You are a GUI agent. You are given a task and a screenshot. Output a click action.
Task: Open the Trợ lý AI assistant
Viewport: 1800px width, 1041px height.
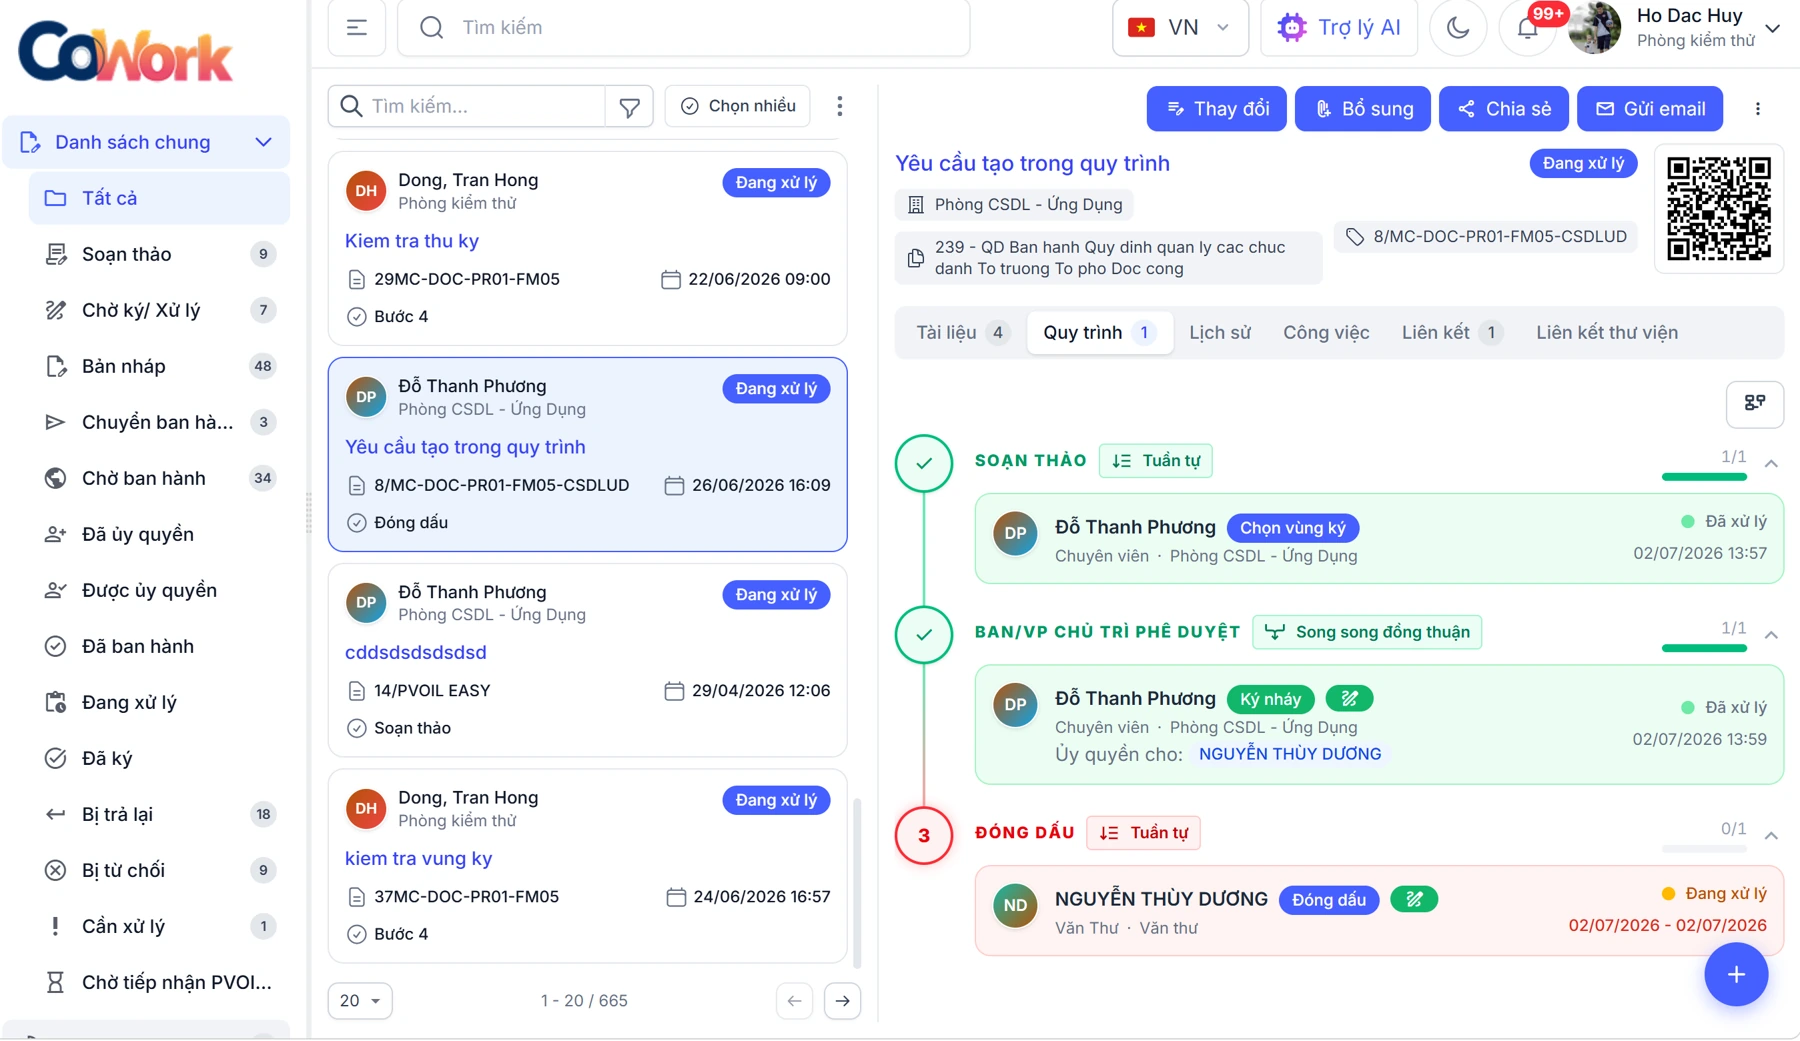click(1339, 27)
